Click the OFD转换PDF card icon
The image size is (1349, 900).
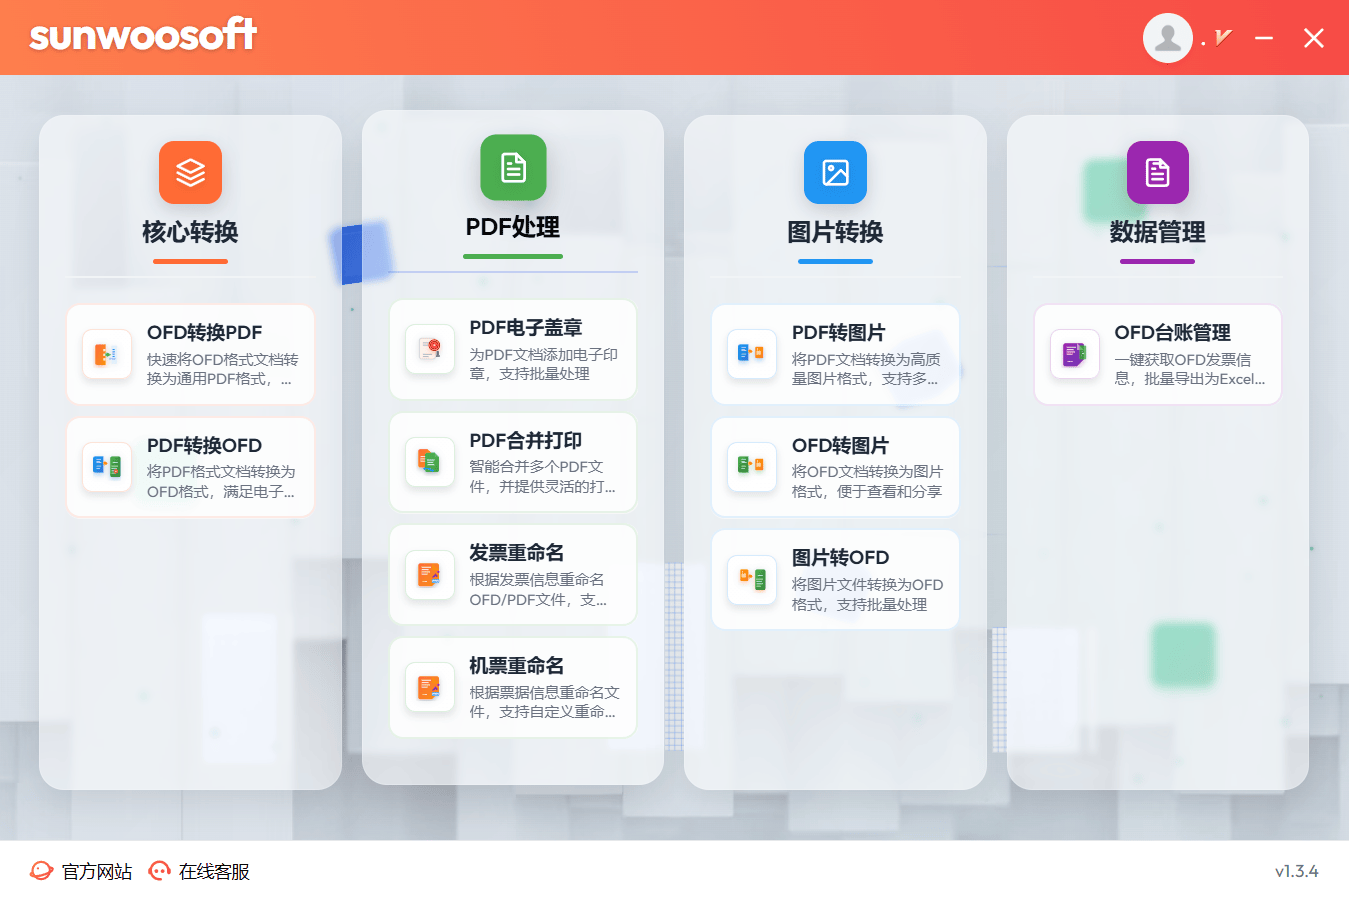(x=107, y=354)
